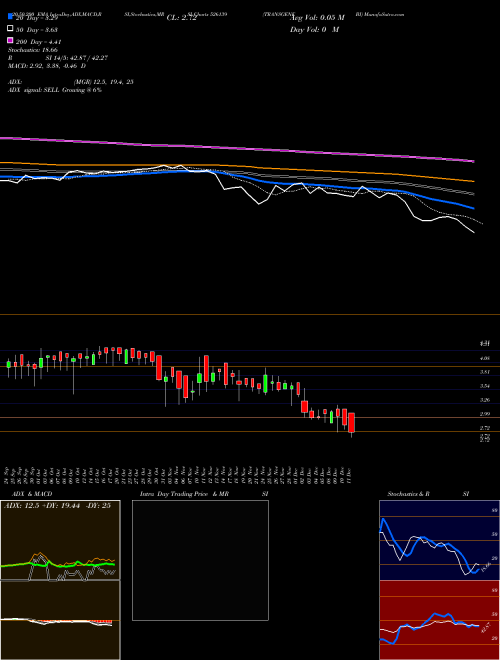Click the end of the orange moving average line

coord(473,181)
